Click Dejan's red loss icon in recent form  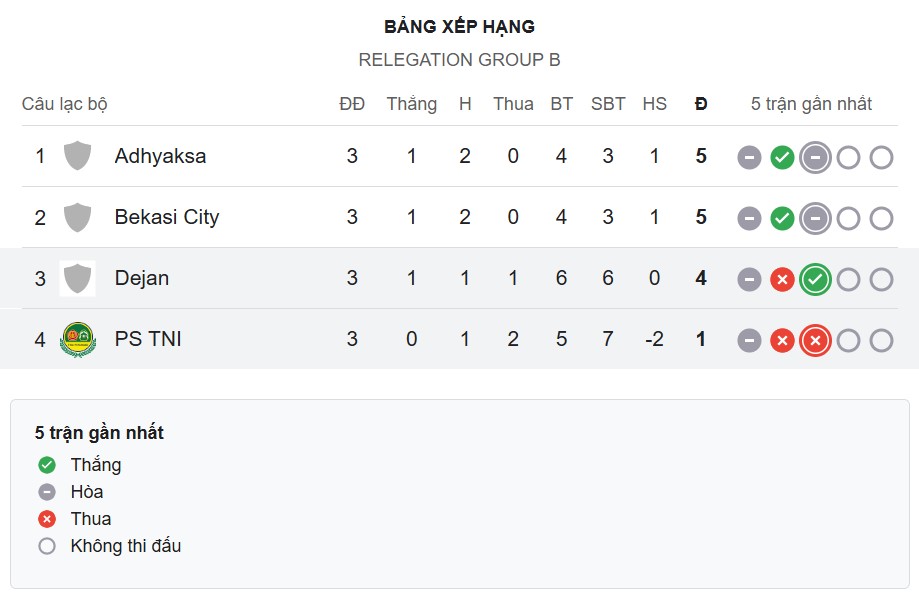781,279
